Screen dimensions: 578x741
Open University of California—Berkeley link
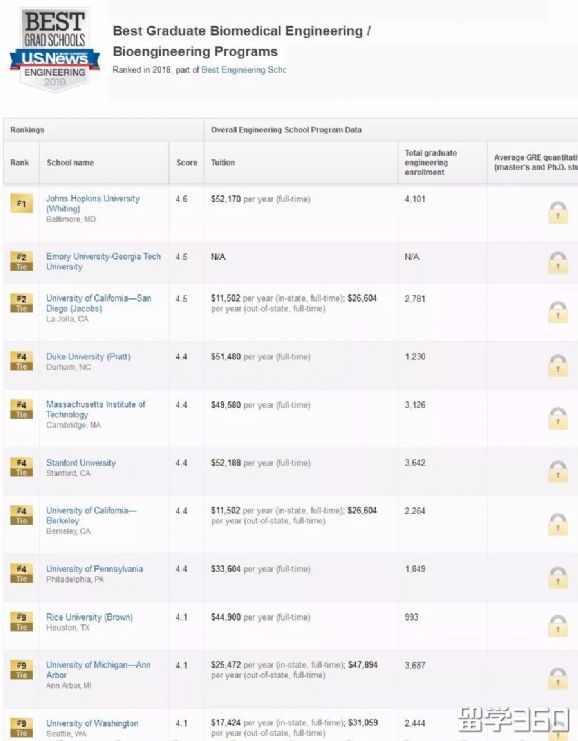91,516
